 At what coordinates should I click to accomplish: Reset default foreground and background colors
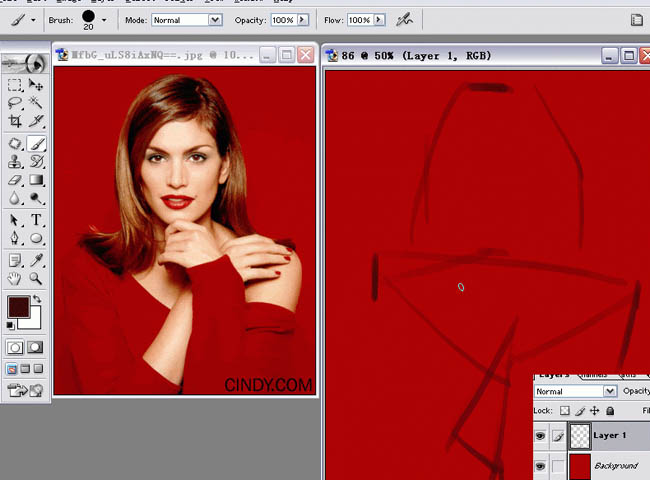[x=10, y=326]
